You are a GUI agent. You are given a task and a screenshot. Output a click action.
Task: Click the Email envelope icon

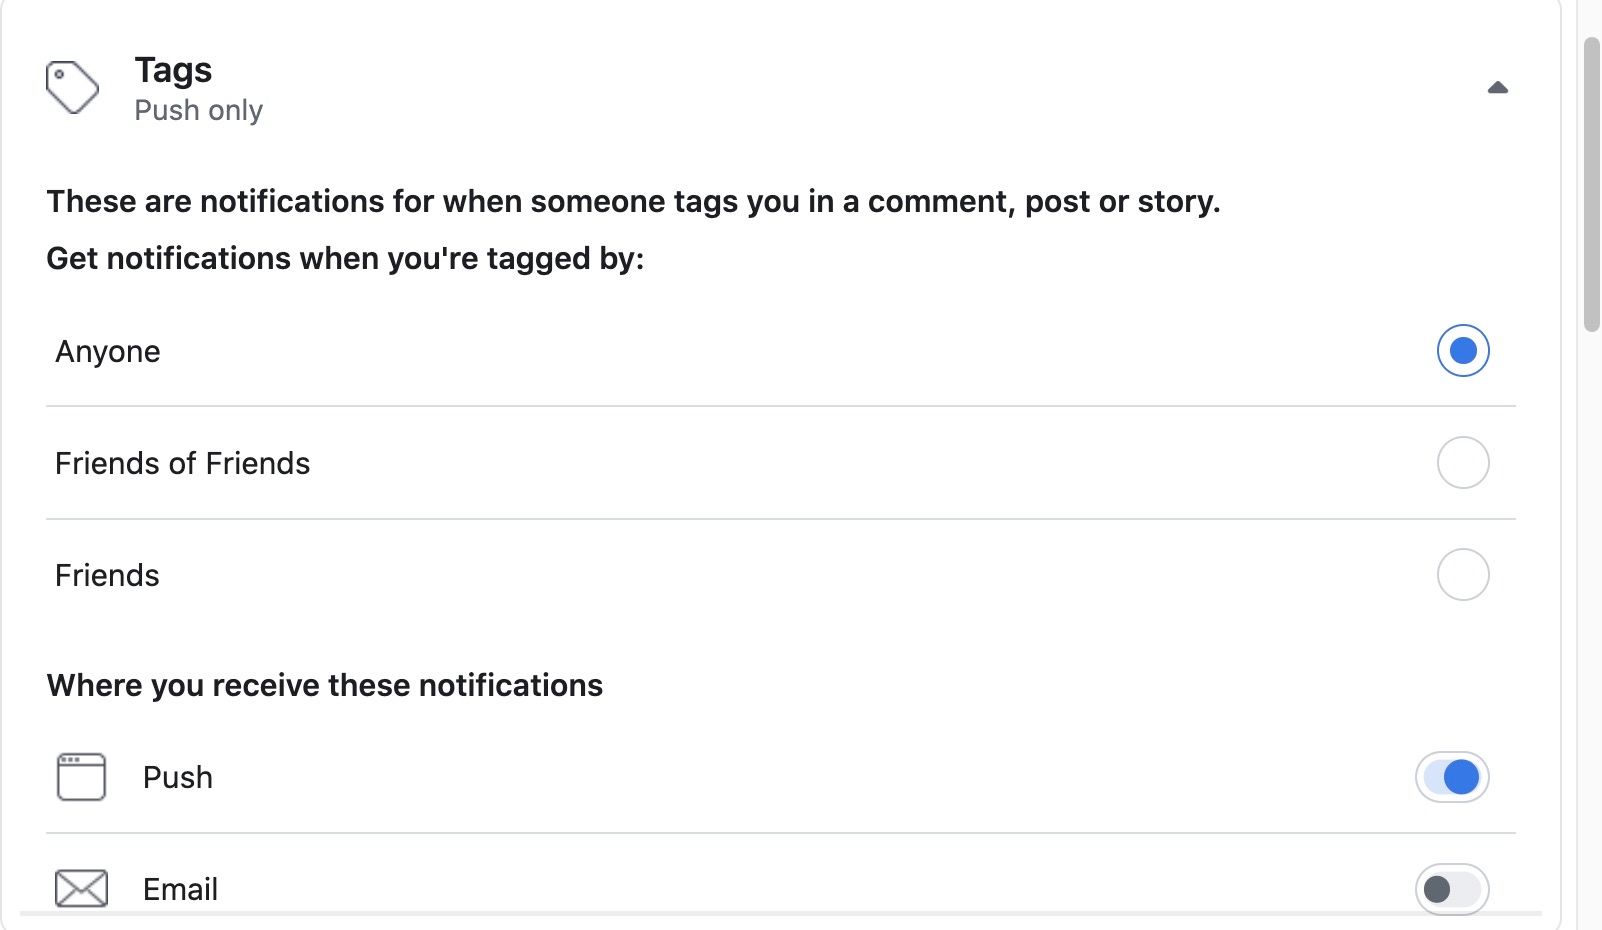click(81, 888)
